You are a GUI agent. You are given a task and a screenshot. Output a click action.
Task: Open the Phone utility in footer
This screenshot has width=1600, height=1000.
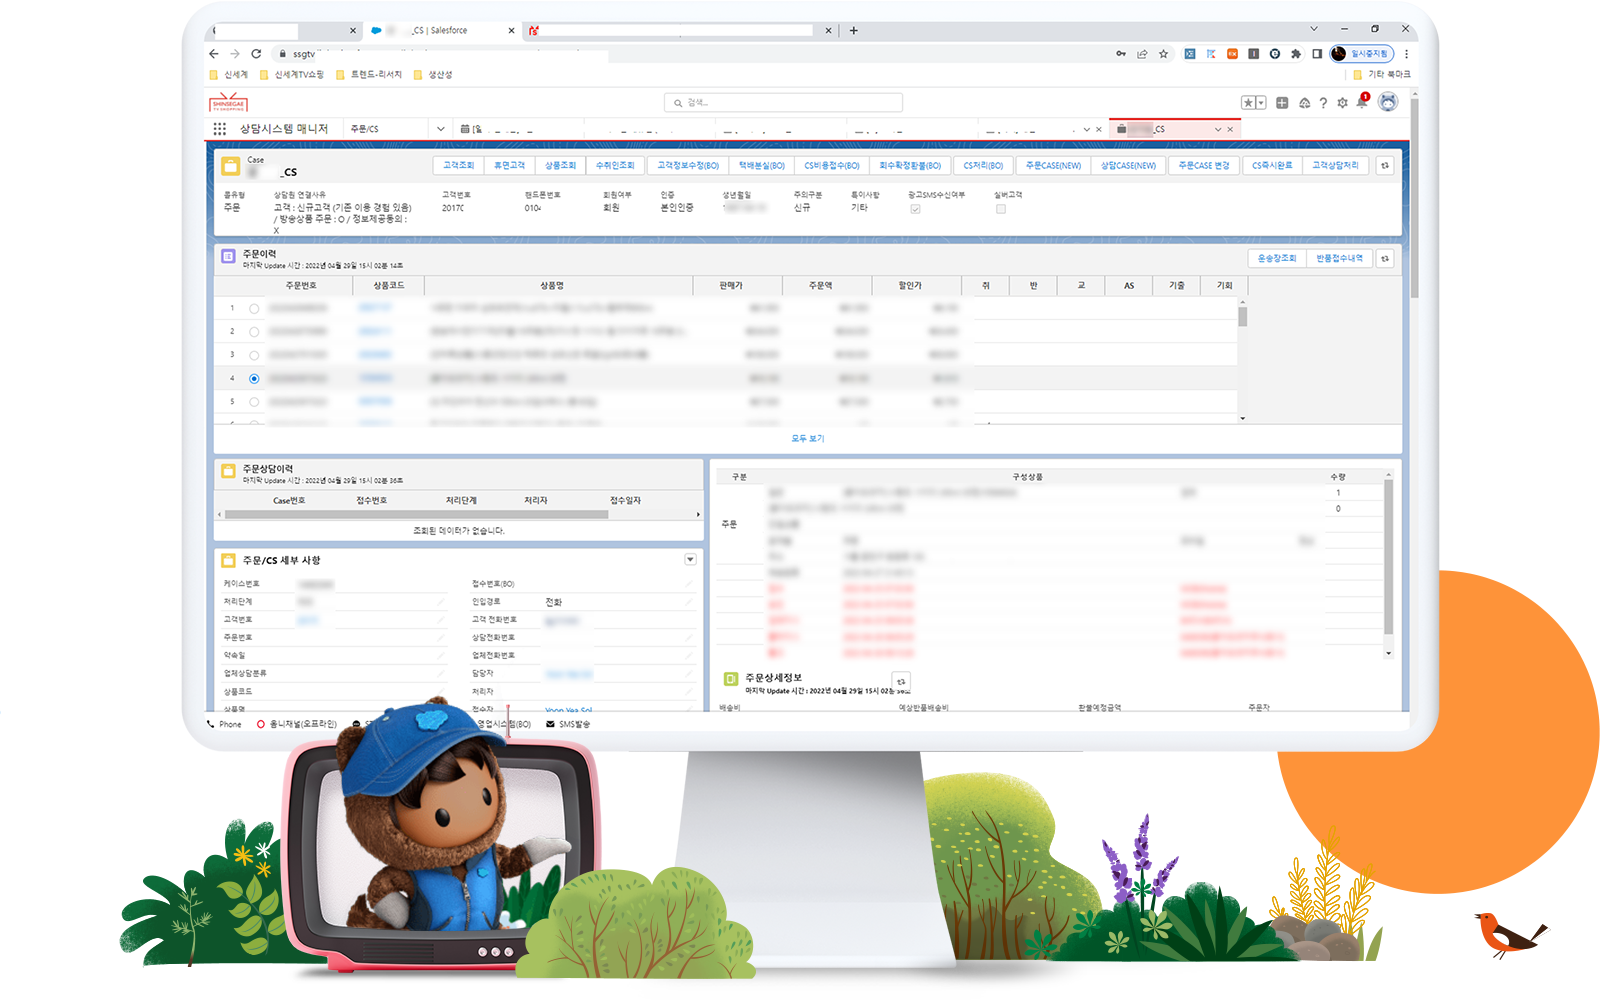(x=224, y=724)
